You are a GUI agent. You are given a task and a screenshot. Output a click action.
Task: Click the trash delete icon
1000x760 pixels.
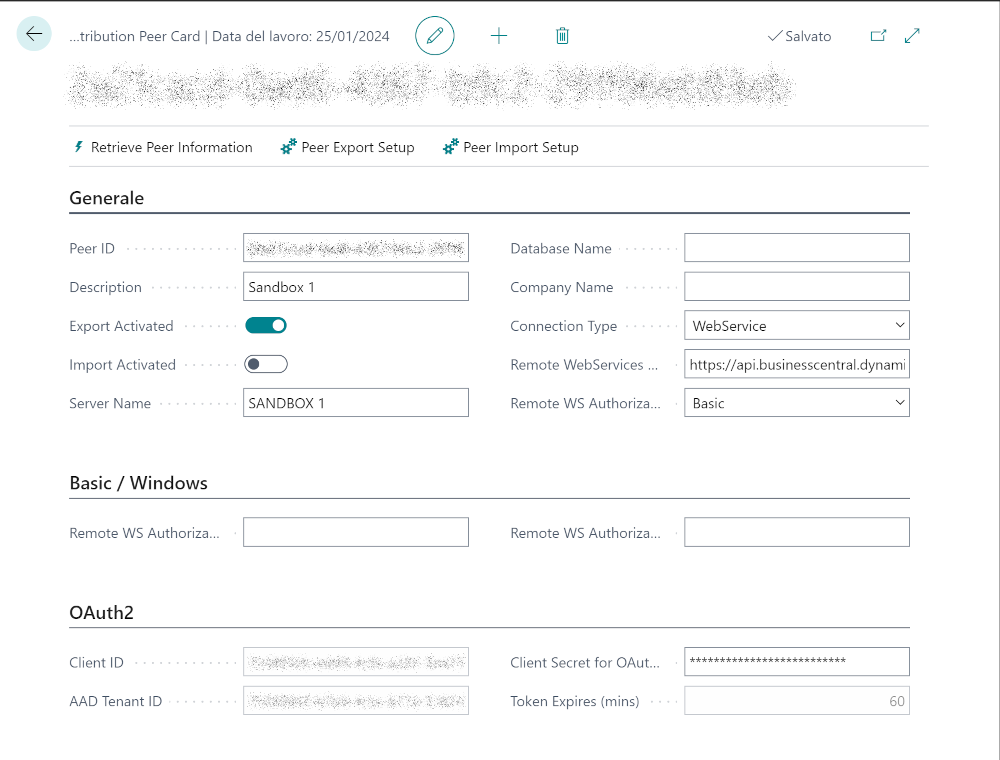pos(562,36)
